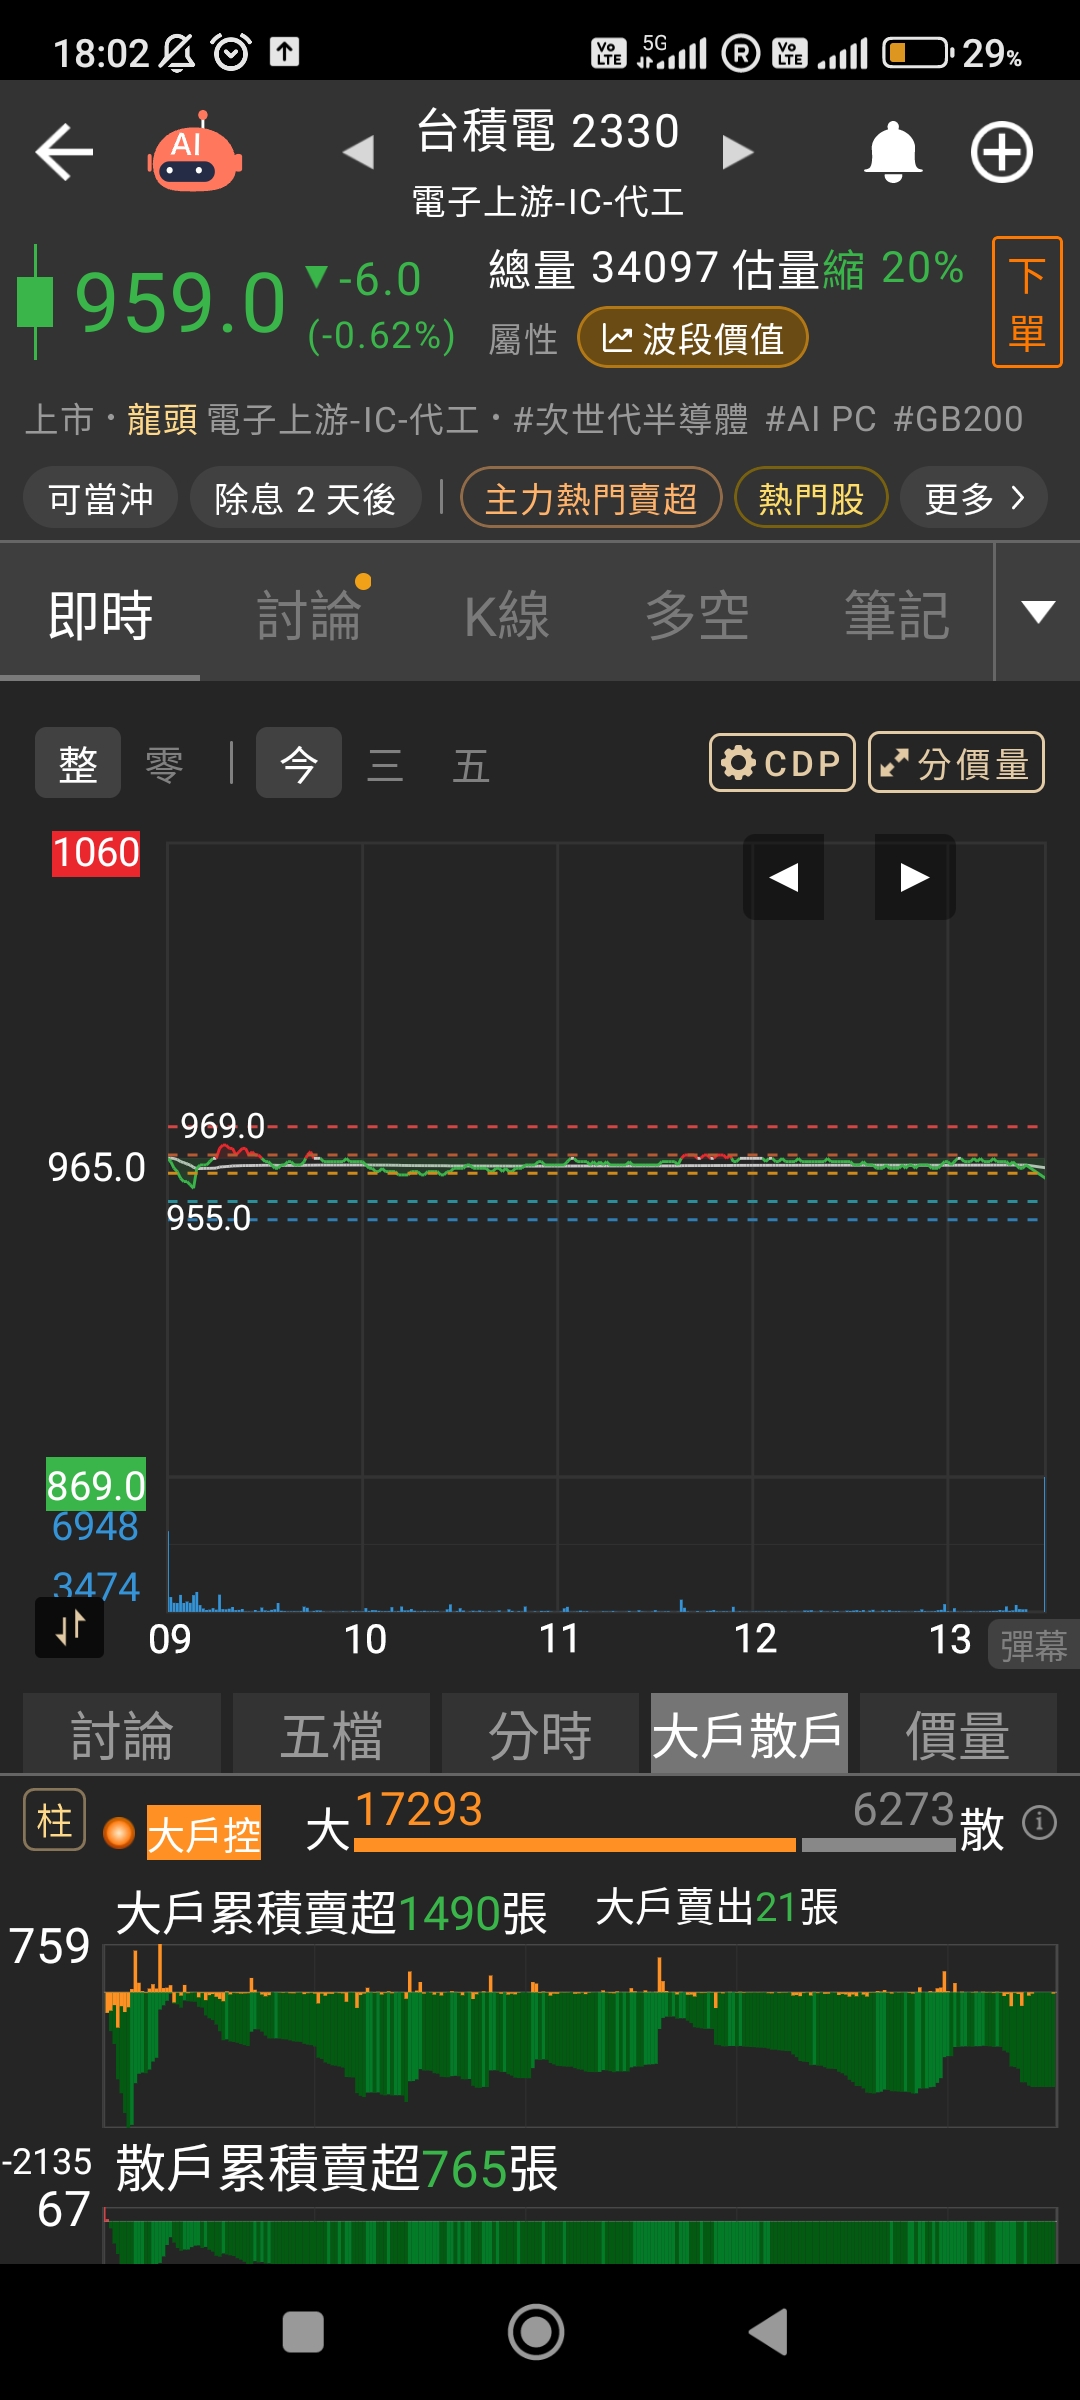1080x2400 pixels.
Task: Tap the #次世代半導體 hashtag
Action: (x=631, y=419)
